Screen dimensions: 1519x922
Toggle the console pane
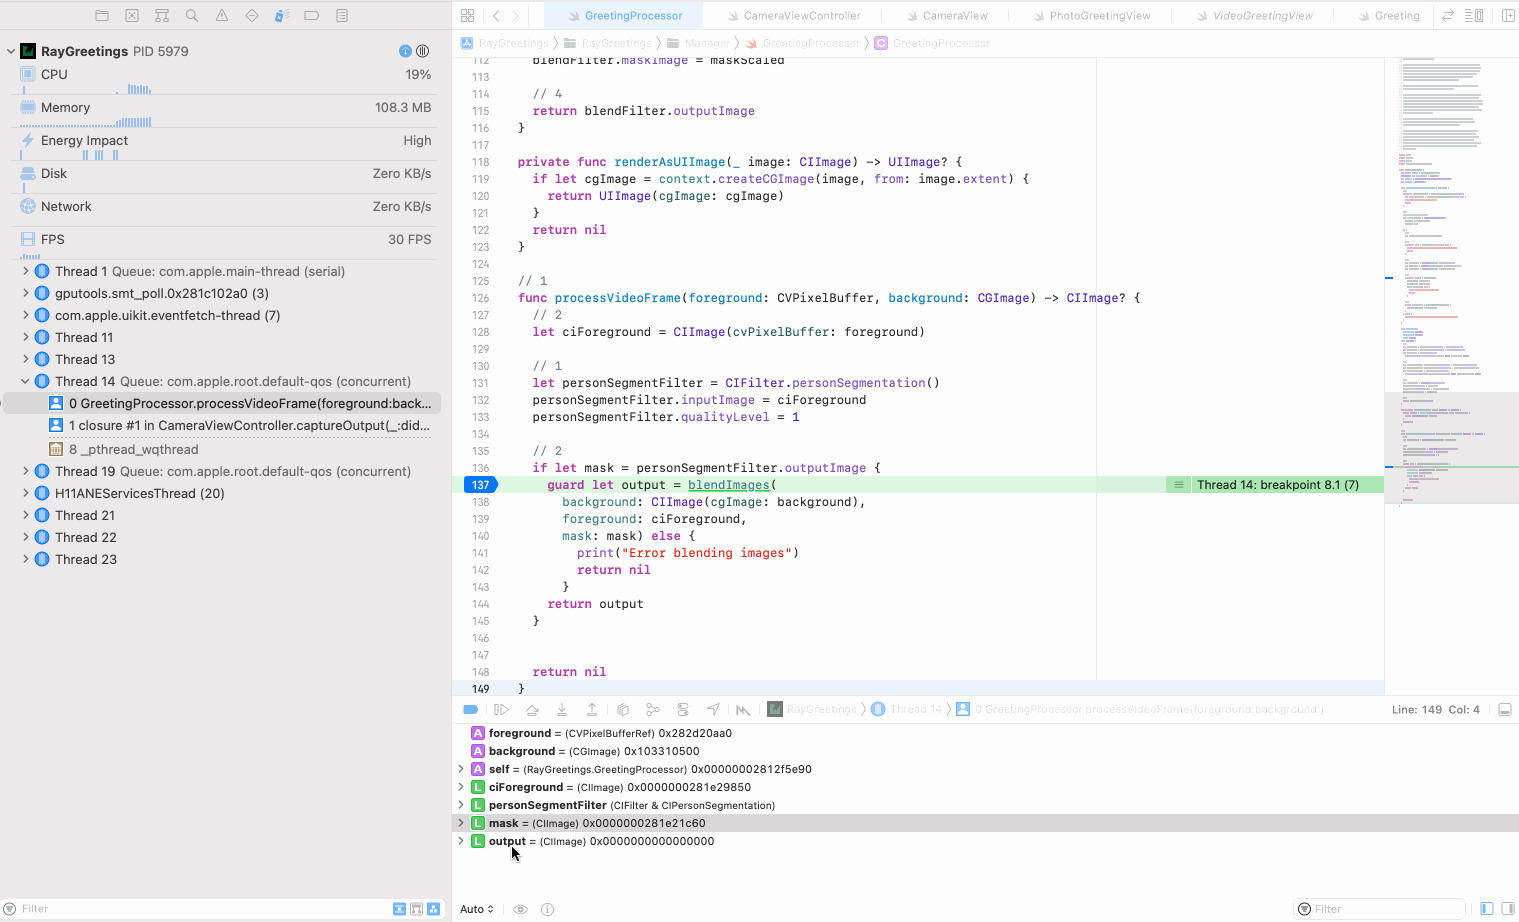click(x=1508, y=909)
